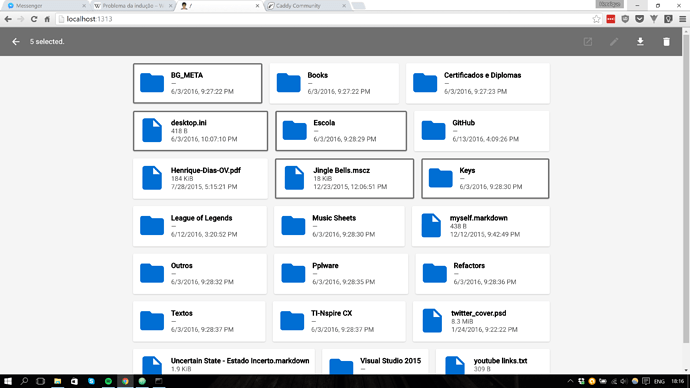Click the Outros folder icon
The width and height of the screenshot is (690, 388).
click(152, 273)
